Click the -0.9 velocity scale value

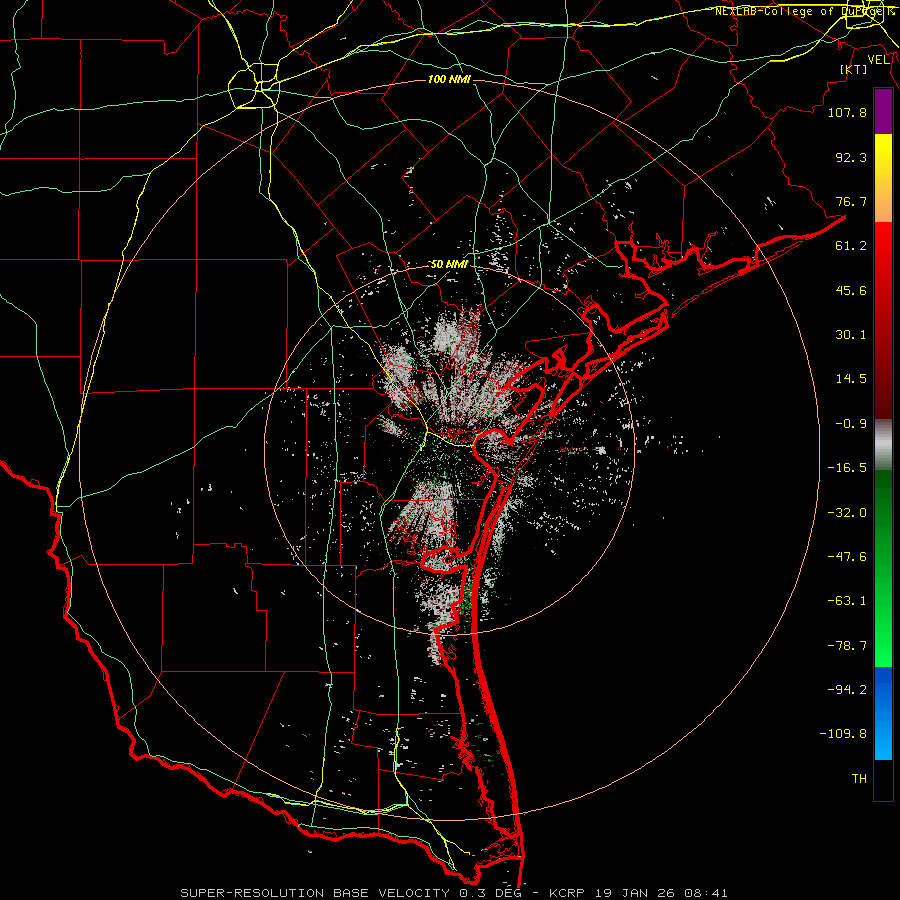click(x=851, y=424)
